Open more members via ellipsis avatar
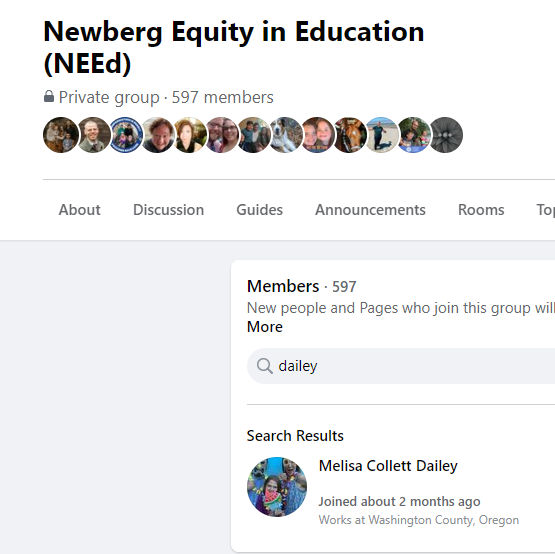555x554 pixels. [446, 135]
